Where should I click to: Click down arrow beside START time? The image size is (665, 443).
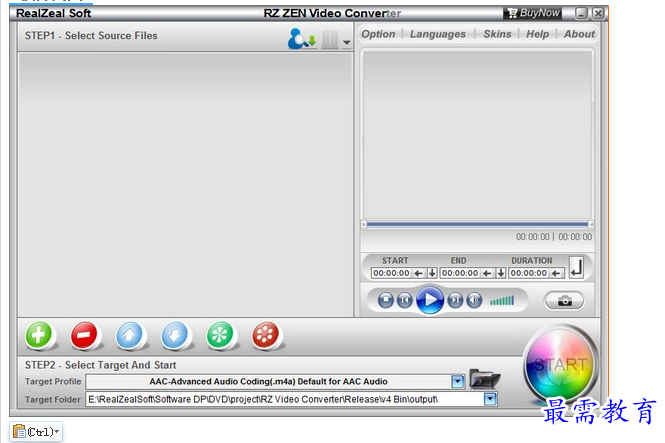point(432,273)
